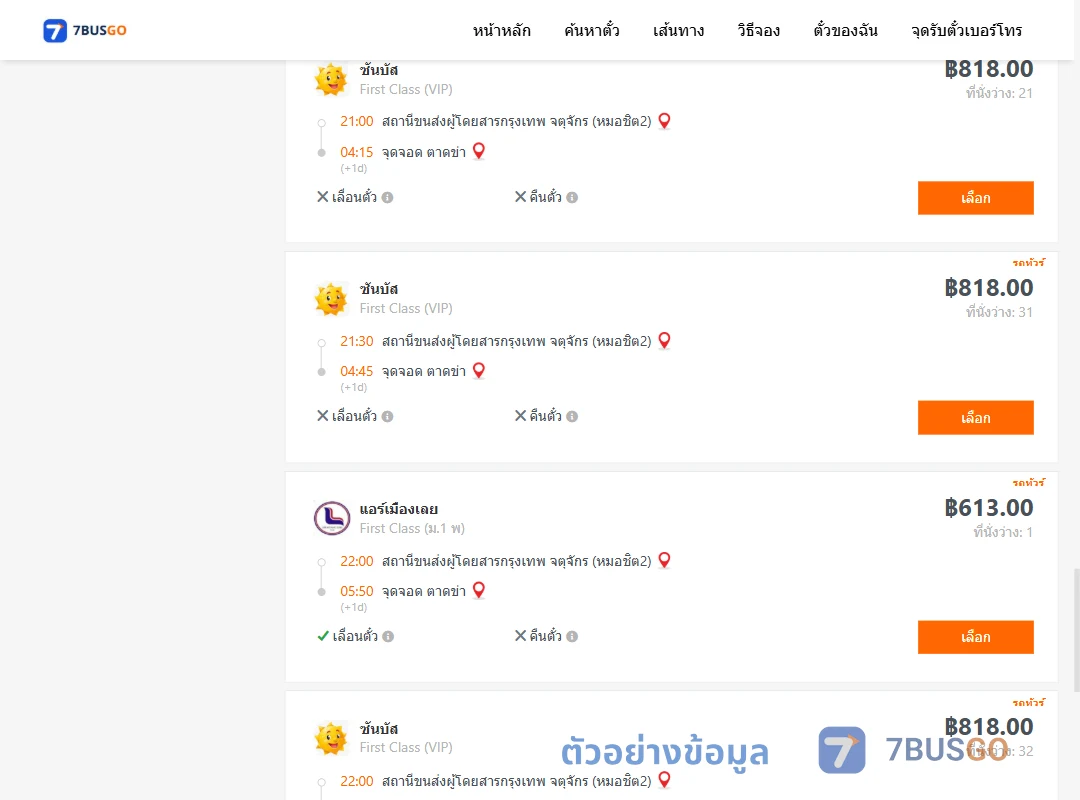Screen dimensions: 1080x800
Task: Click the ฿613.00 price text
Action: pyautogui.click(x=988, y=508)
